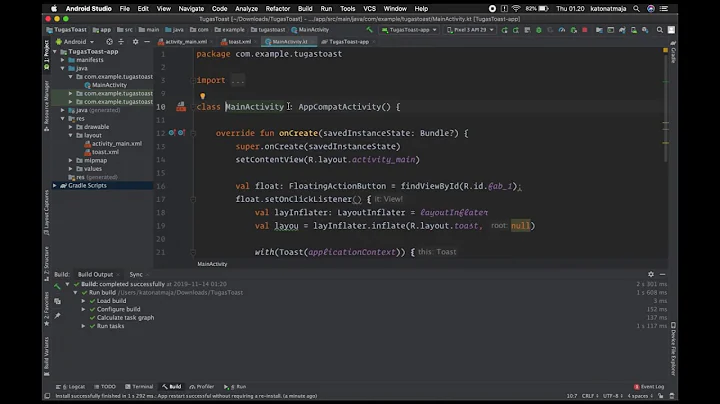Open the Pixel 3 API 29 device dropdown
Image resolution: width=720 pixels, height=404 pixels.
coord(470,30)
